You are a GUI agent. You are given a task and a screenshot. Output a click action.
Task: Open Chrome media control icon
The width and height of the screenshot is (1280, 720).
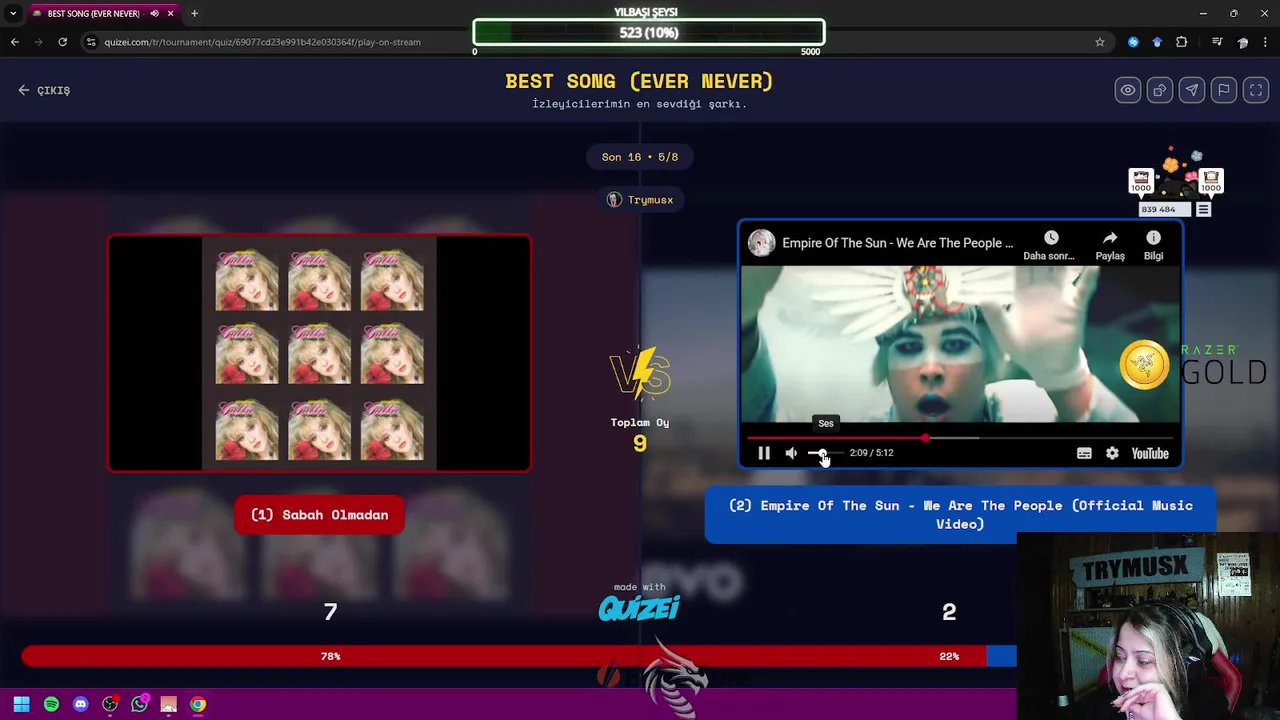tap(1217, 42)
